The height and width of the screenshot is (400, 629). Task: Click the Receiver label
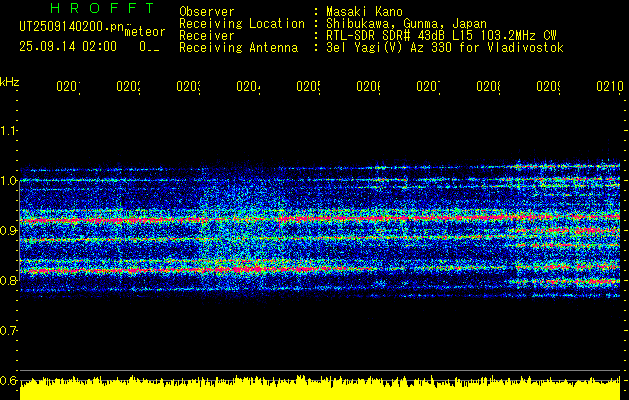coord(207,36)
